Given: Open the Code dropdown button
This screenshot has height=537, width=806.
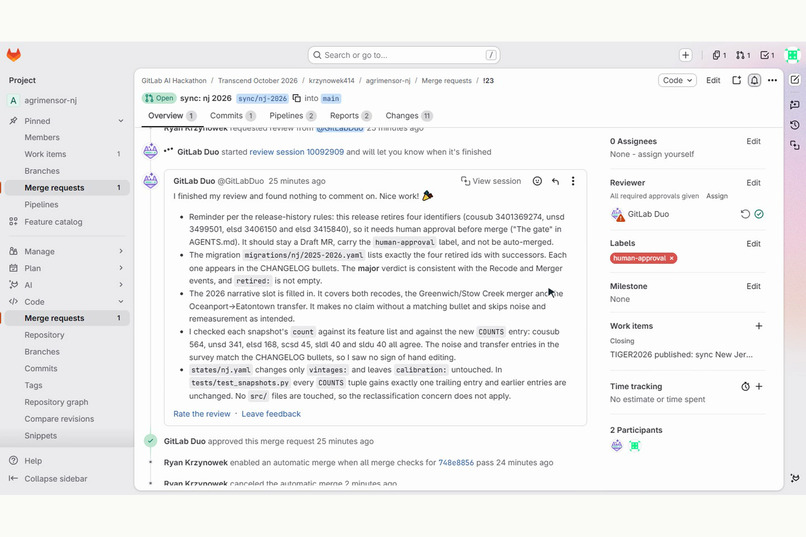Looking at the screenshot, I should coord(677,80).
